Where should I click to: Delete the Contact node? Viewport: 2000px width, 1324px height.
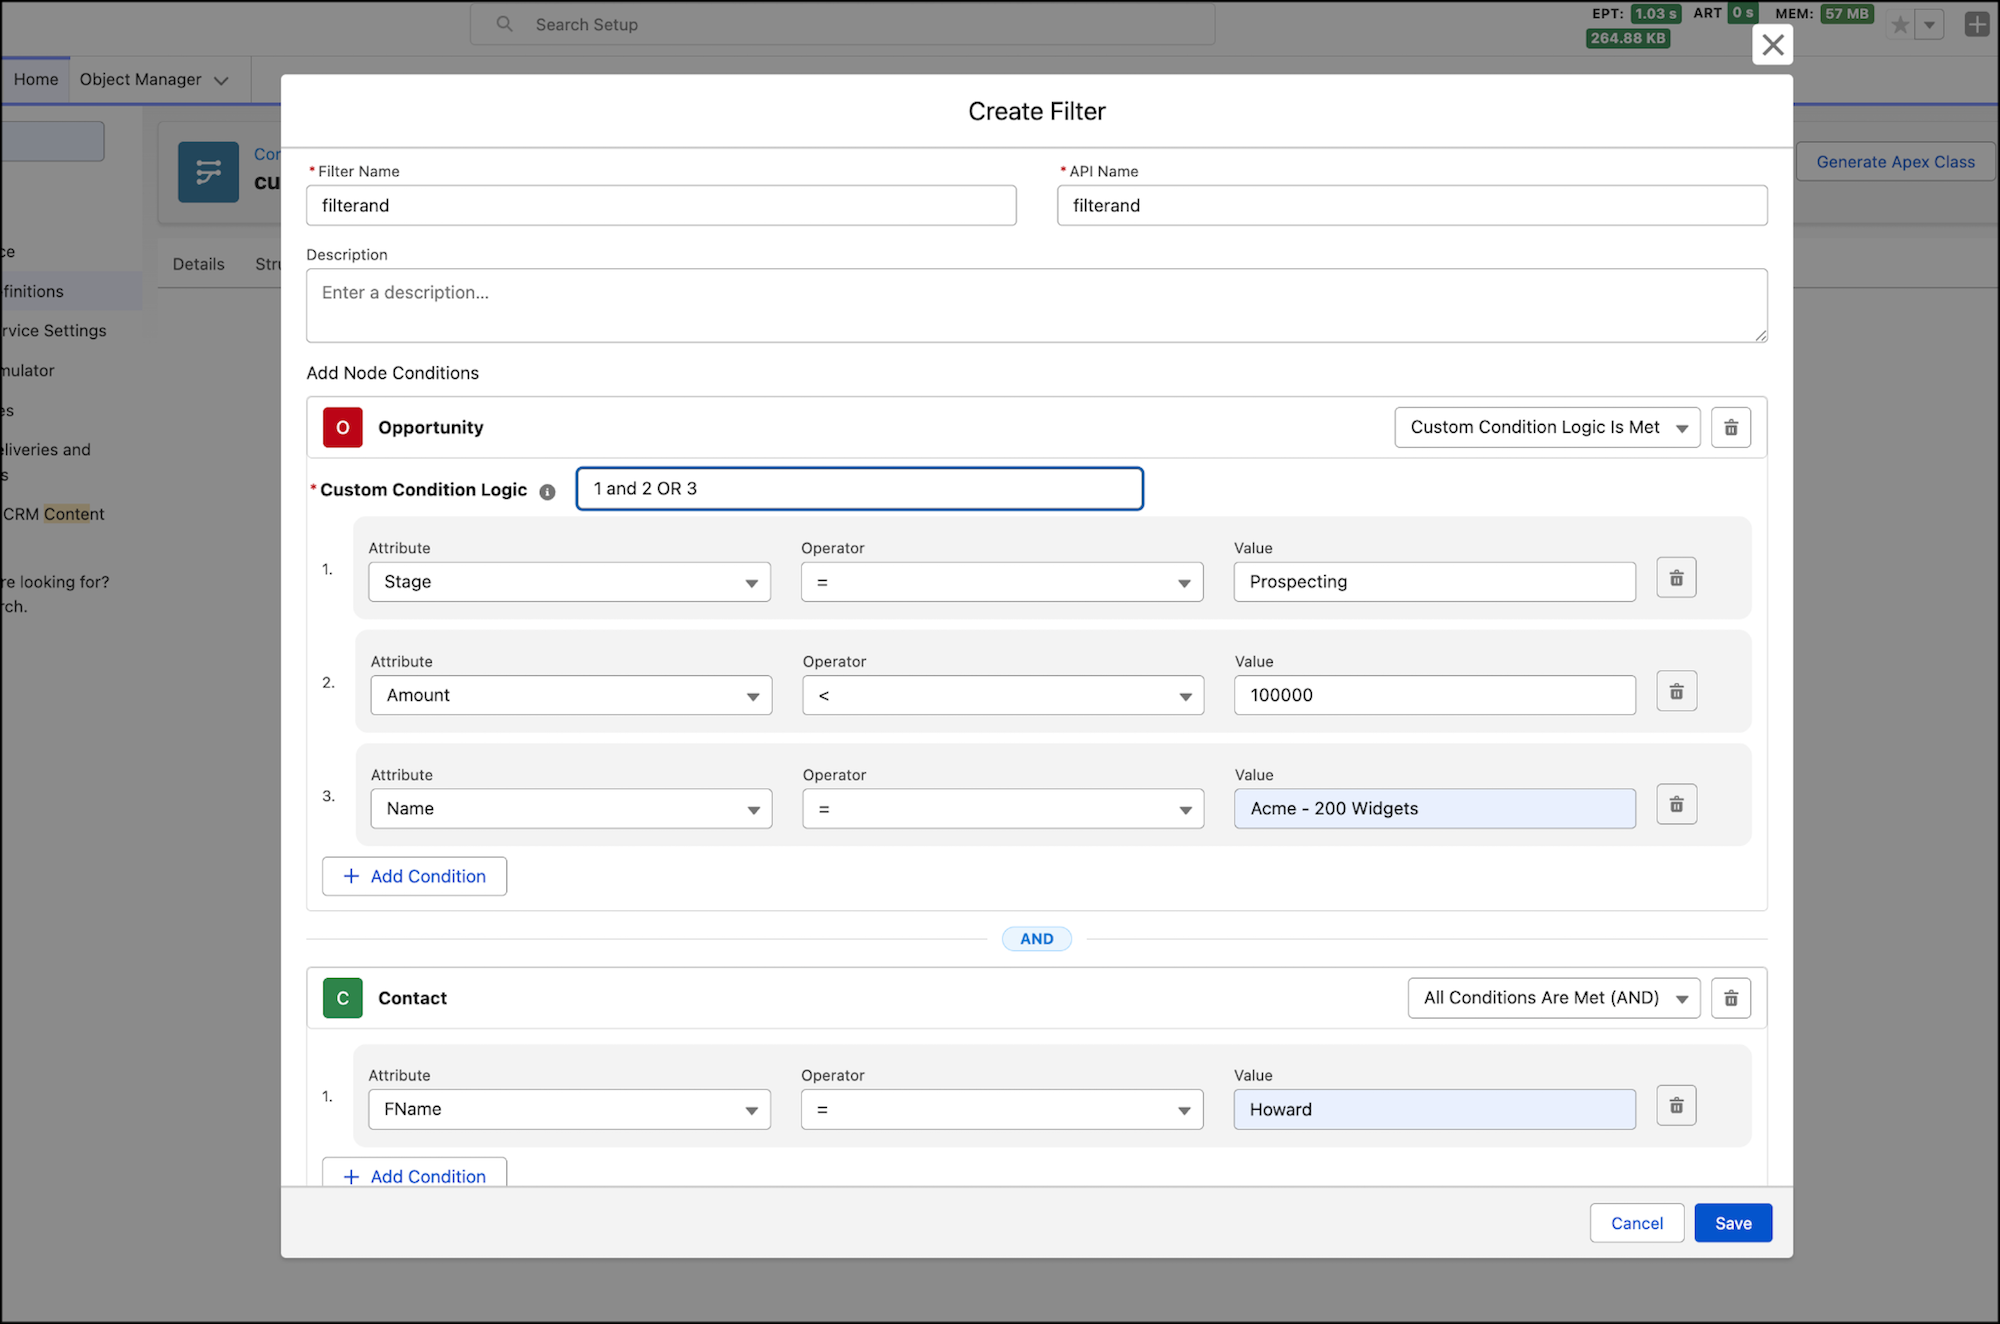[x=1730, y=998]
